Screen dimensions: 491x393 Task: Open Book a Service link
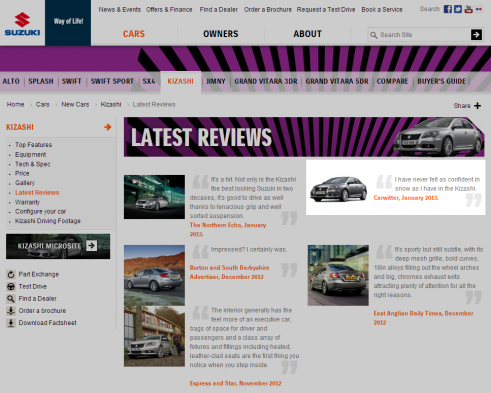click(382, 10)
